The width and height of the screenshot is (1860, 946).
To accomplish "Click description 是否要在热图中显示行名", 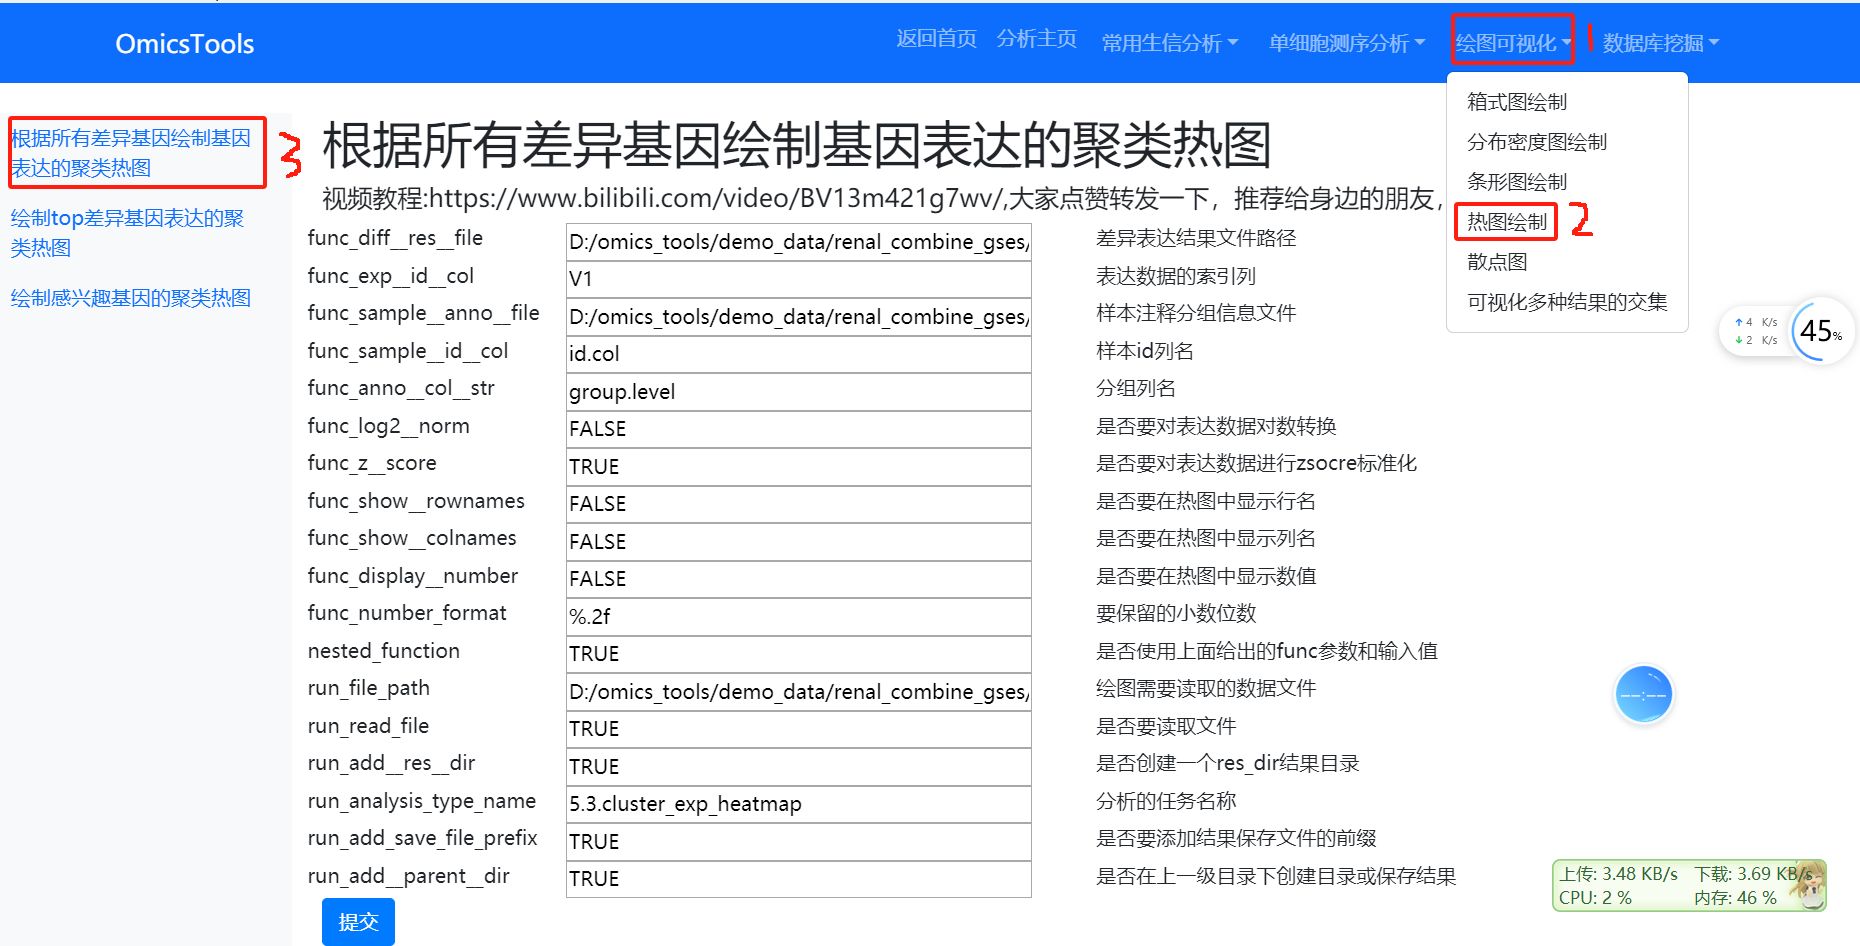I will (1205, 501).
